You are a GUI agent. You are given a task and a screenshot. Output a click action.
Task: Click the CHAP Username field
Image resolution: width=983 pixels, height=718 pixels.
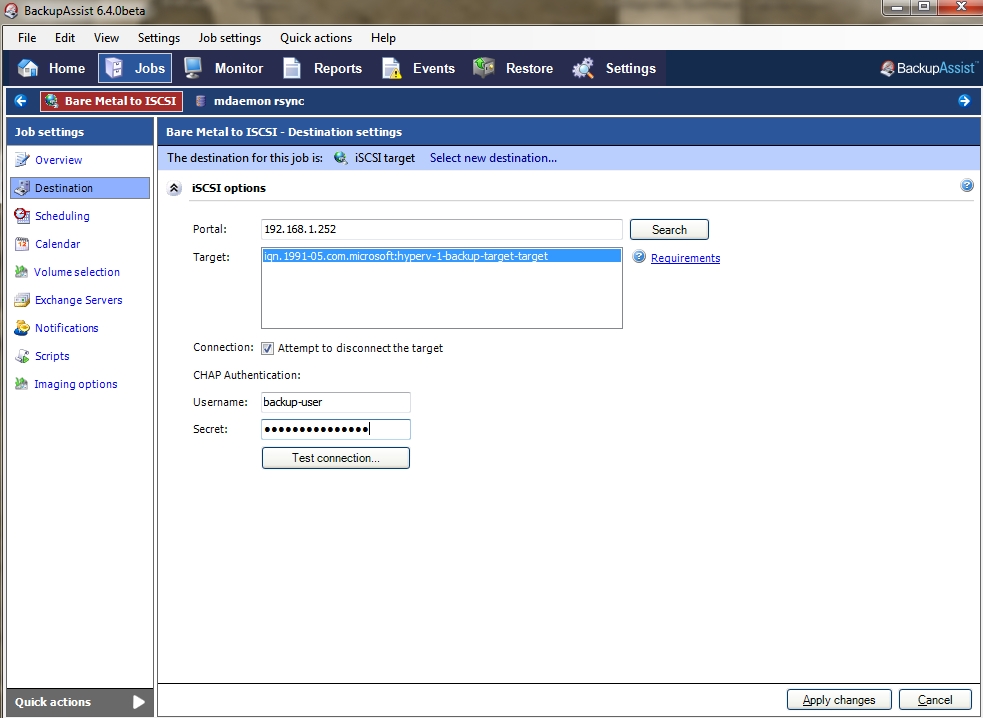335,402
